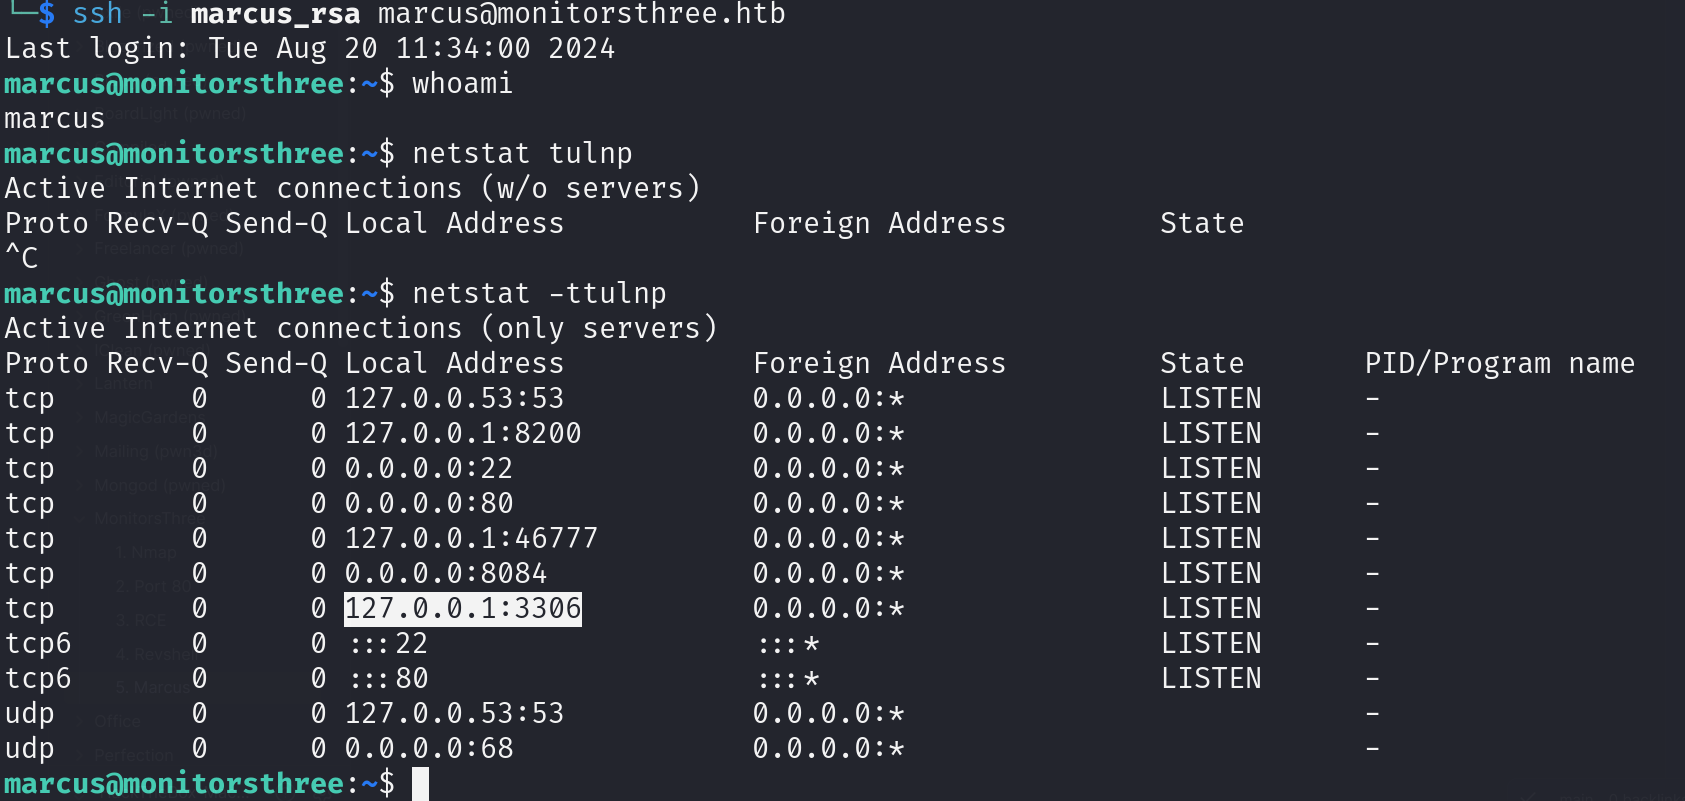This screenshot has width=1685, height=801.
Task: Click the :::22 tcp6 local address
Action: (388, 643)
